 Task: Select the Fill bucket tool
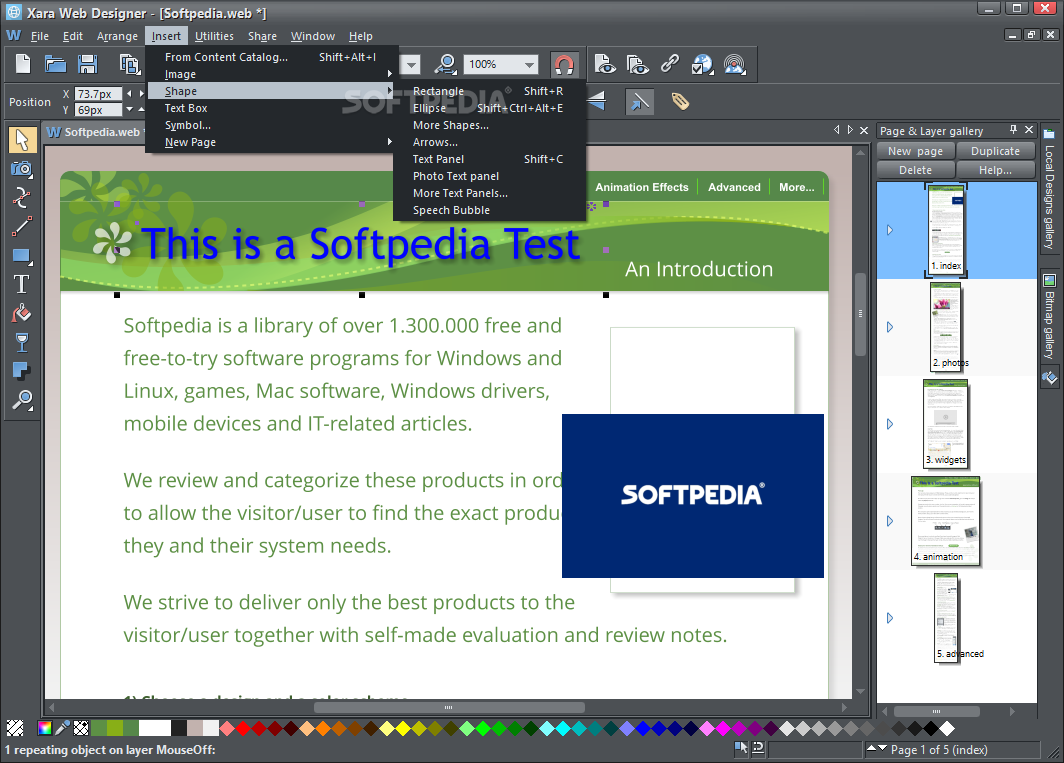[22, 313]
